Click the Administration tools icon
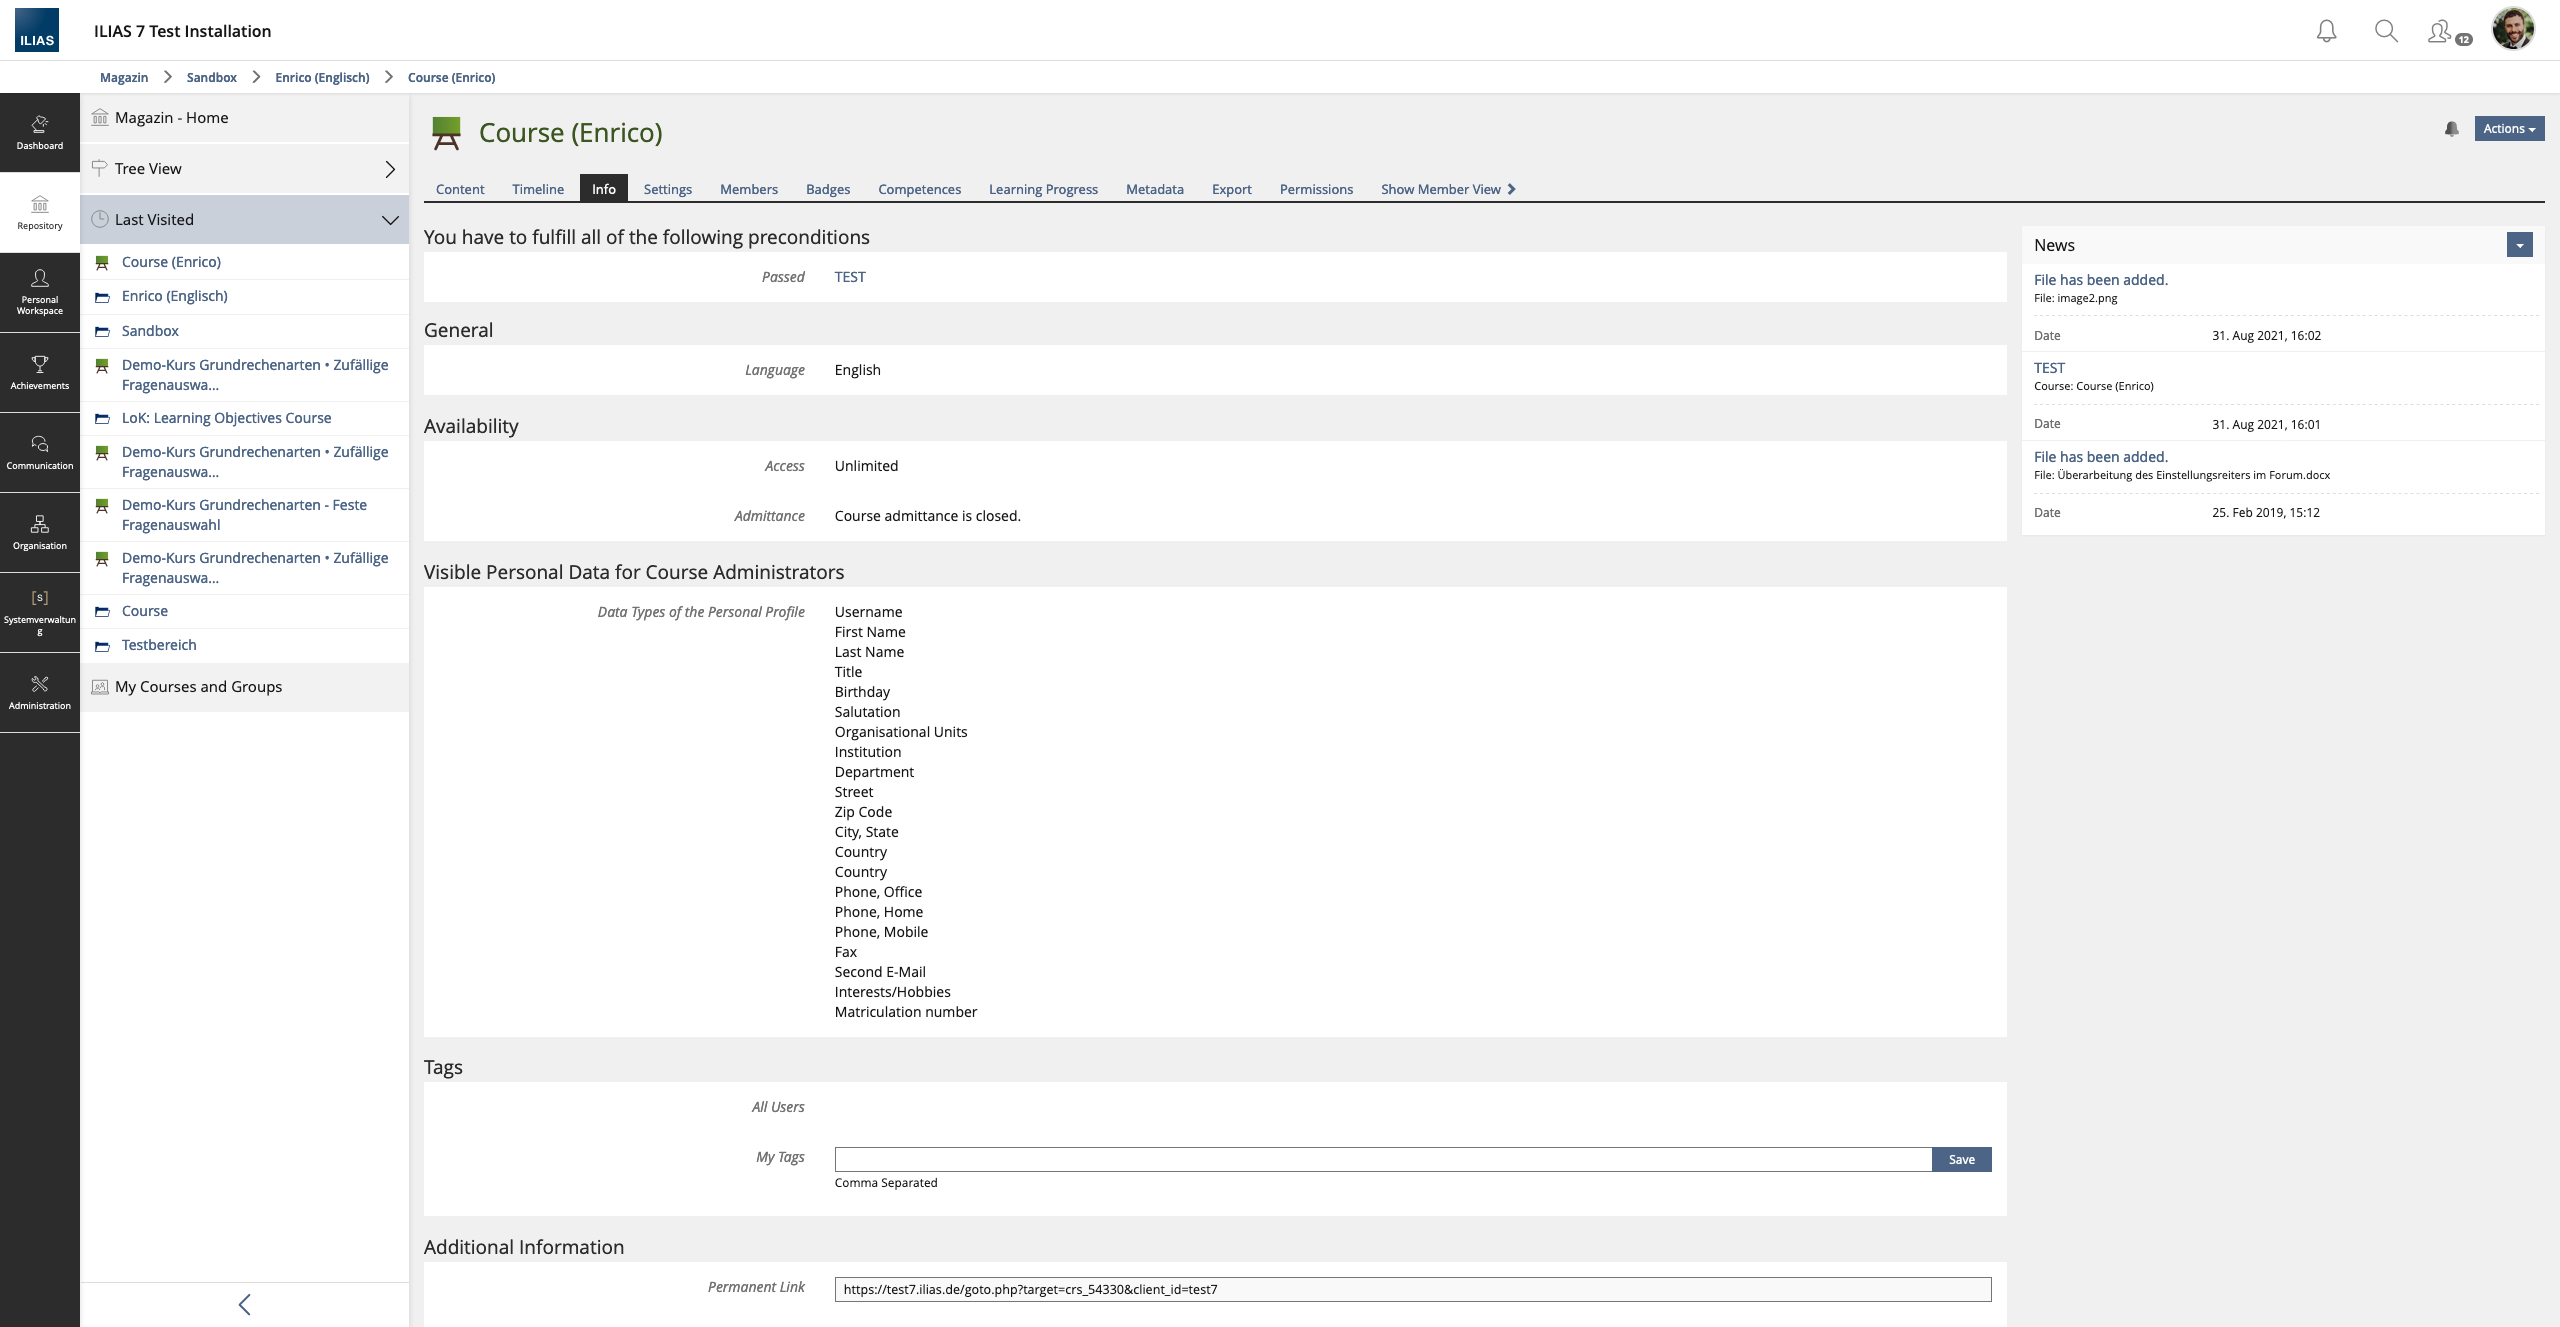Viewport: 2560px width, 1327px height. (40, 692)
